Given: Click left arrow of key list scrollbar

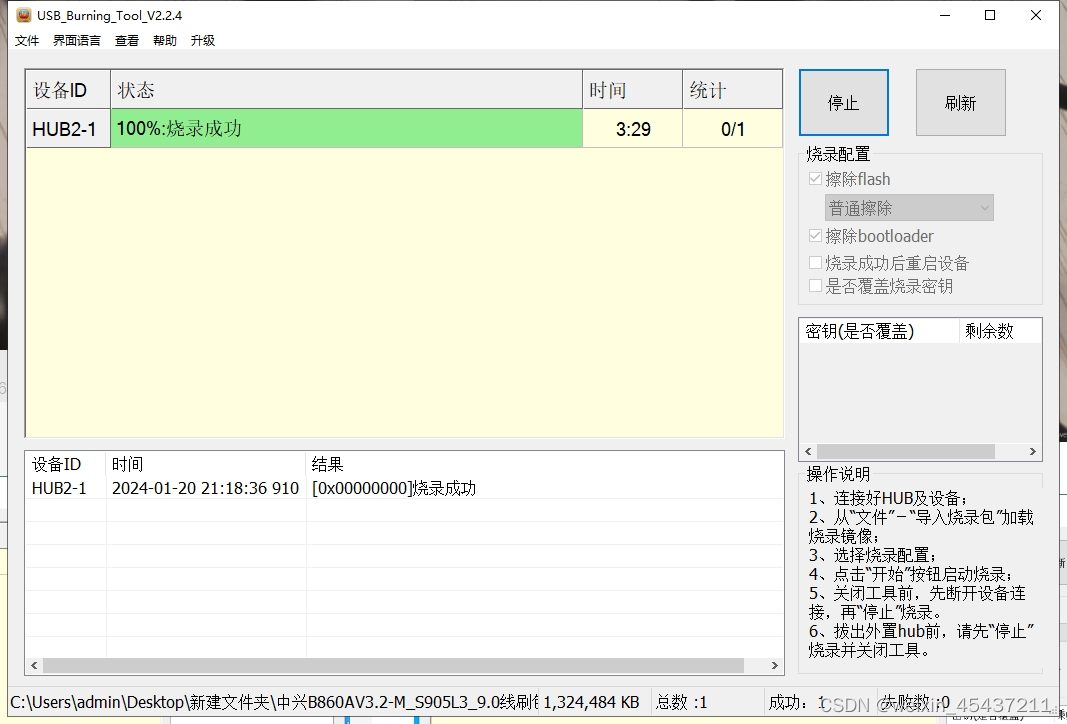Looking at the screenshot, I should tap(808, 452).
